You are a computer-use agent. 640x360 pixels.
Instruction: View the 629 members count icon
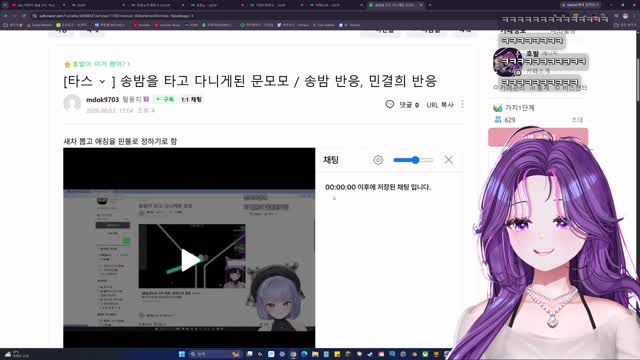coord(498,120)
